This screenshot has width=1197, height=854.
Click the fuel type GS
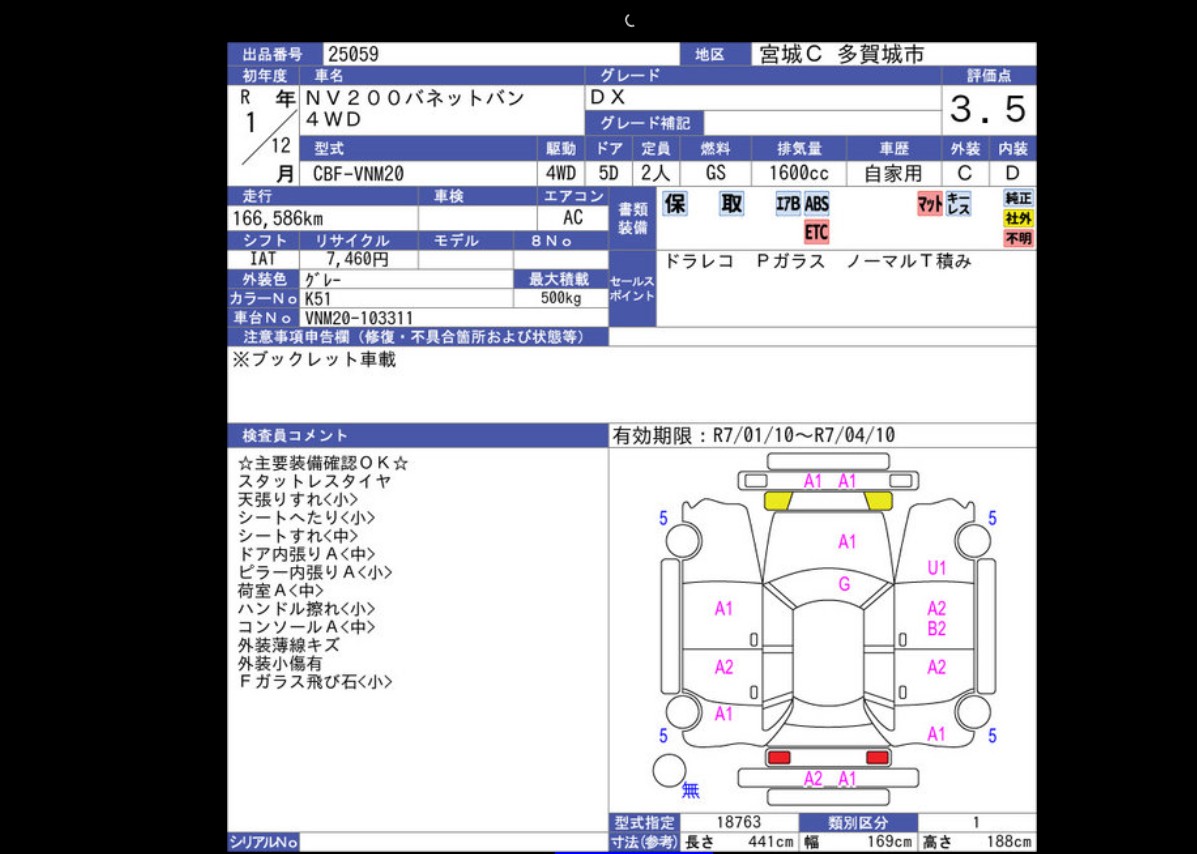[715, 173]
